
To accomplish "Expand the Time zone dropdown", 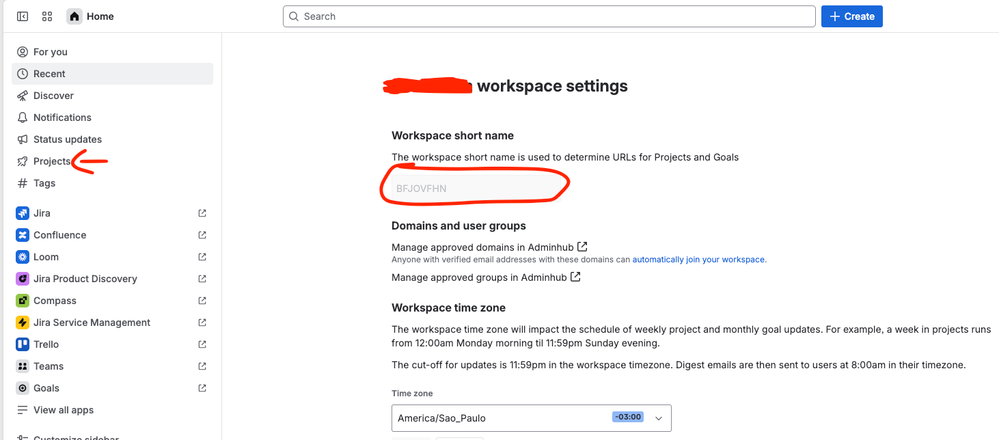I will [x=530, y=417].
